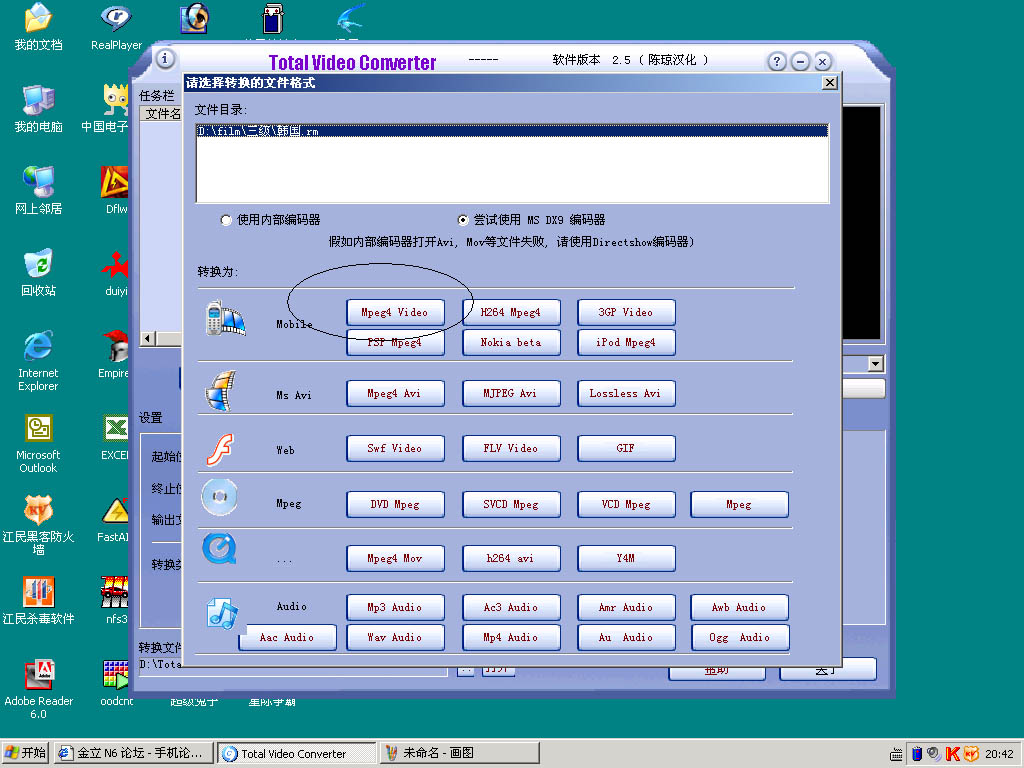Choose the H264 Mpeg4 format

tap(511, 313)
